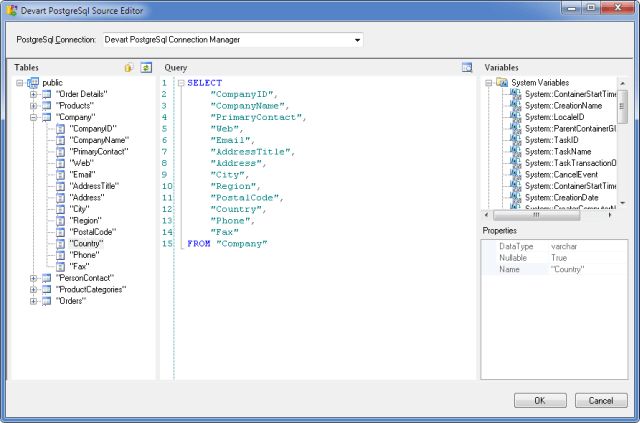Expand the "Order Details" table node
The image size is (640, 423).
point(33,94)
